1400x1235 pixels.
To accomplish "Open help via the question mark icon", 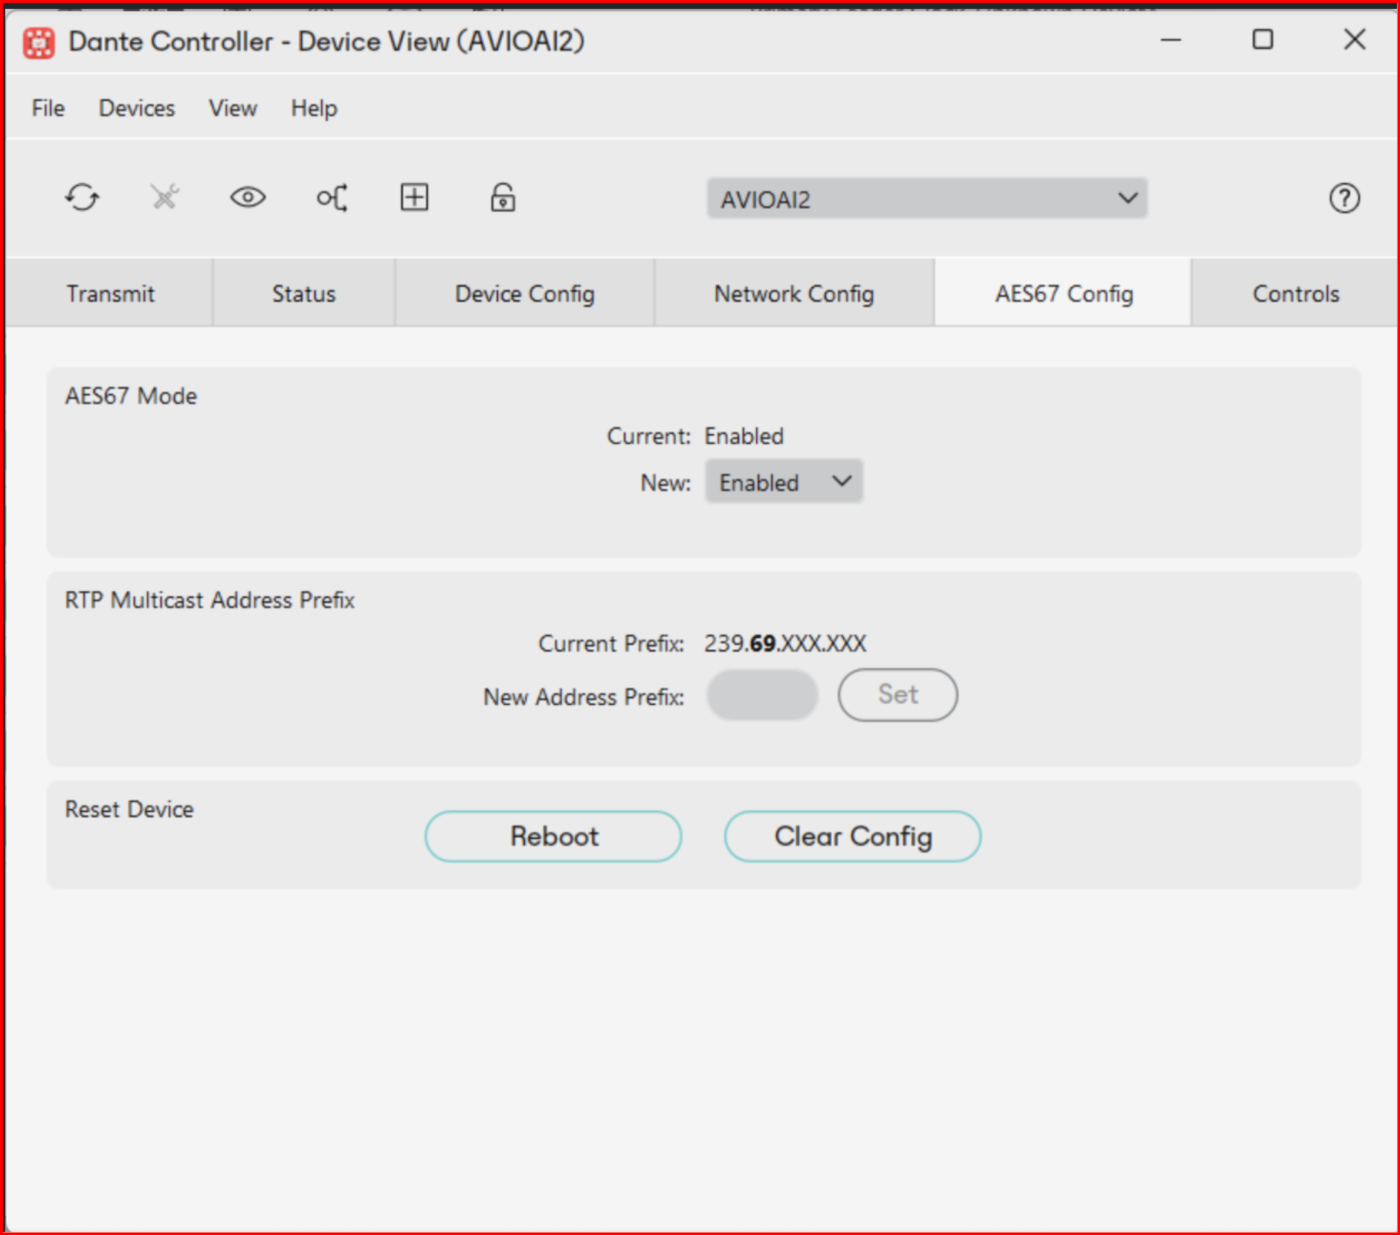I will 1344,198.
